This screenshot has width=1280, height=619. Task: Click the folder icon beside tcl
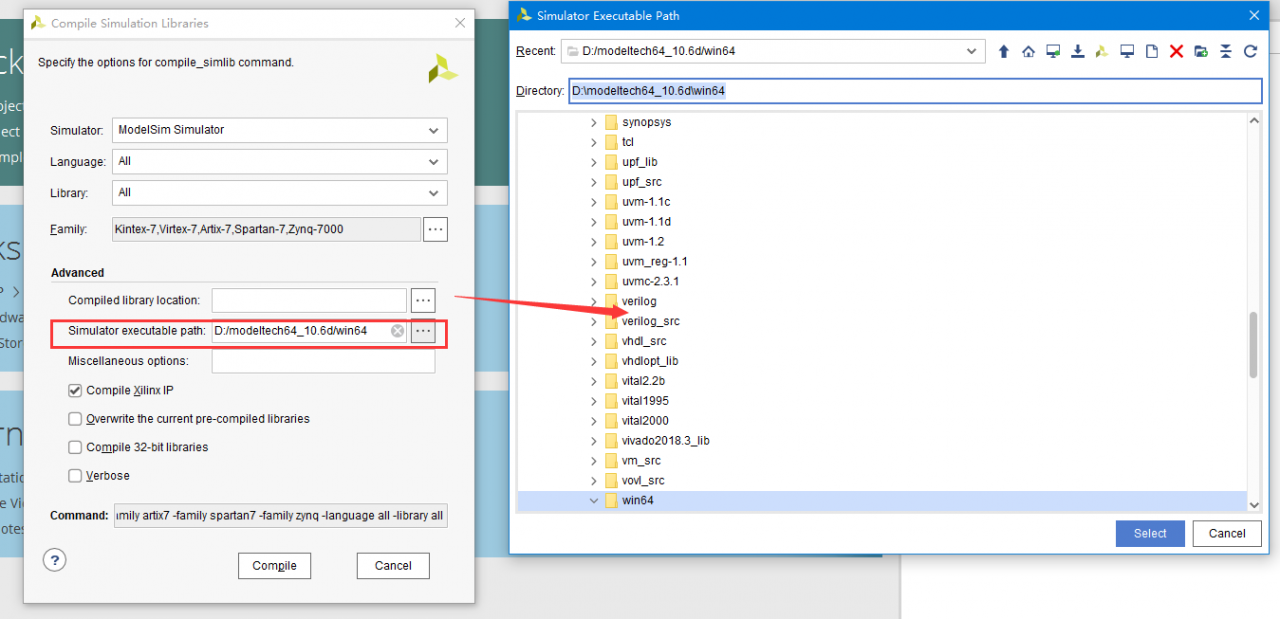click(610, 142)
